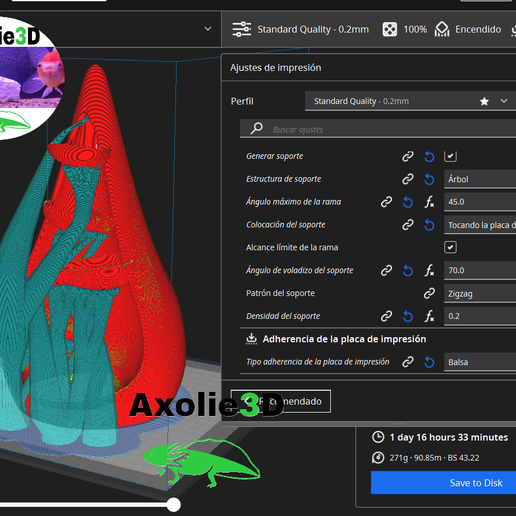
Task: Click Standard Quality - 0.2mm in top bar
Action: tap(313, 29)
